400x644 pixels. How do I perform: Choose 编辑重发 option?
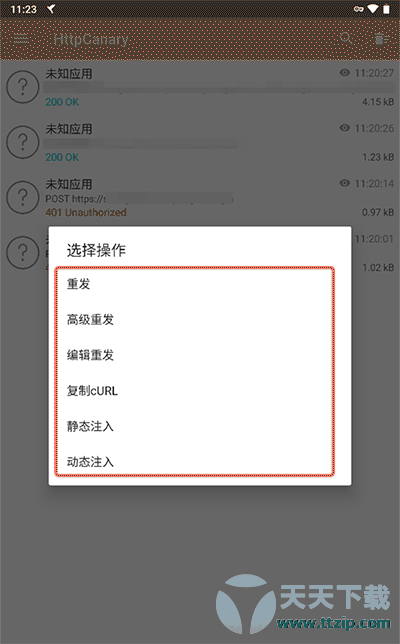[x=194, y=355]
